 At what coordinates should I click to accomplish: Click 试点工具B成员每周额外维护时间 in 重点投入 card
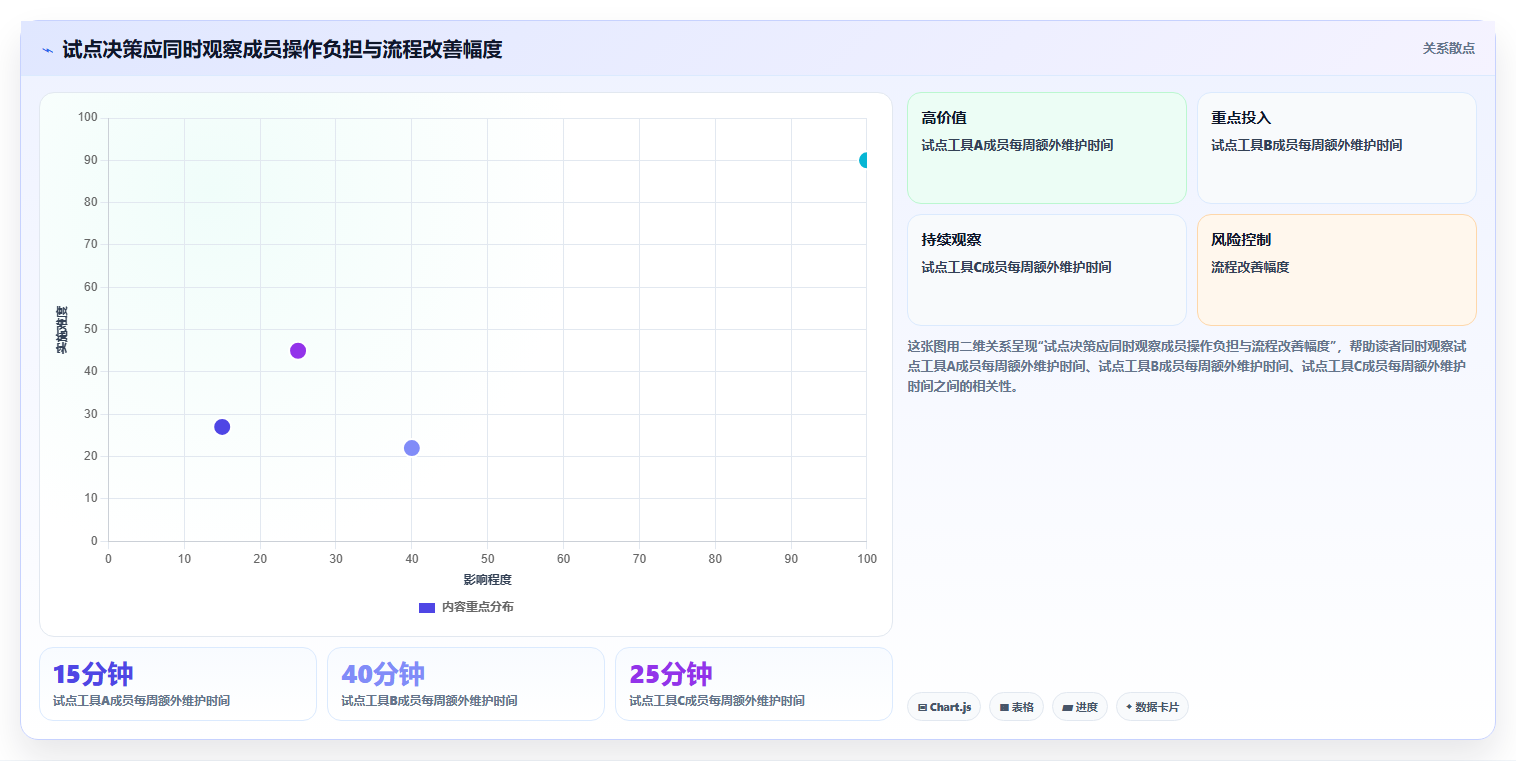1306,145
